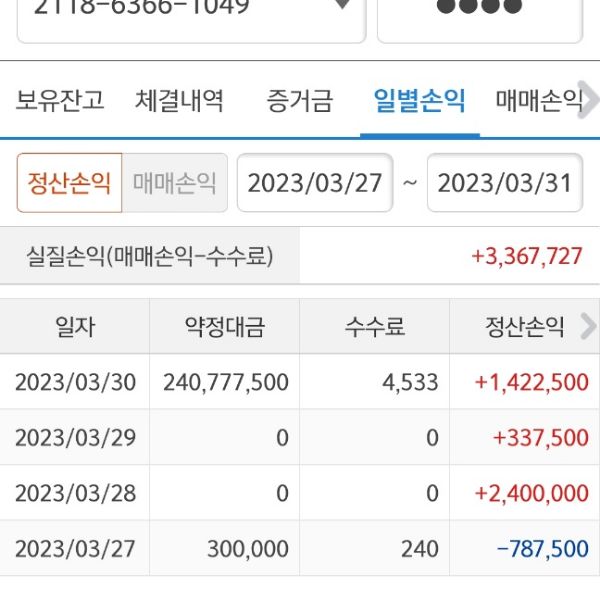Select the 증거금 tab
The image size is (600, 600).
click(x=299, y=101)
